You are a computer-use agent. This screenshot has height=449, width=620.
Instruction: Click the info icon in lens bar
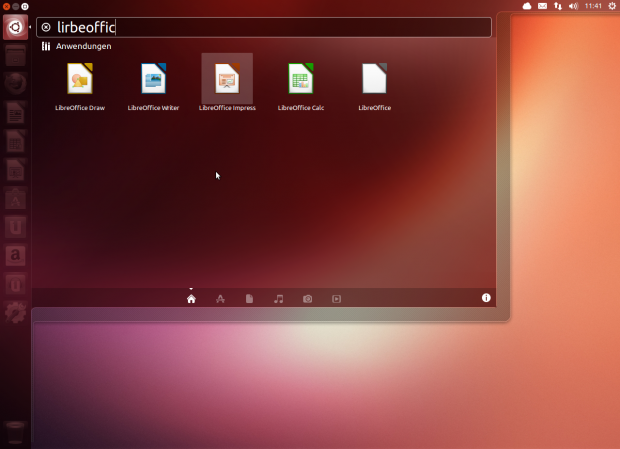pos(487,298)
